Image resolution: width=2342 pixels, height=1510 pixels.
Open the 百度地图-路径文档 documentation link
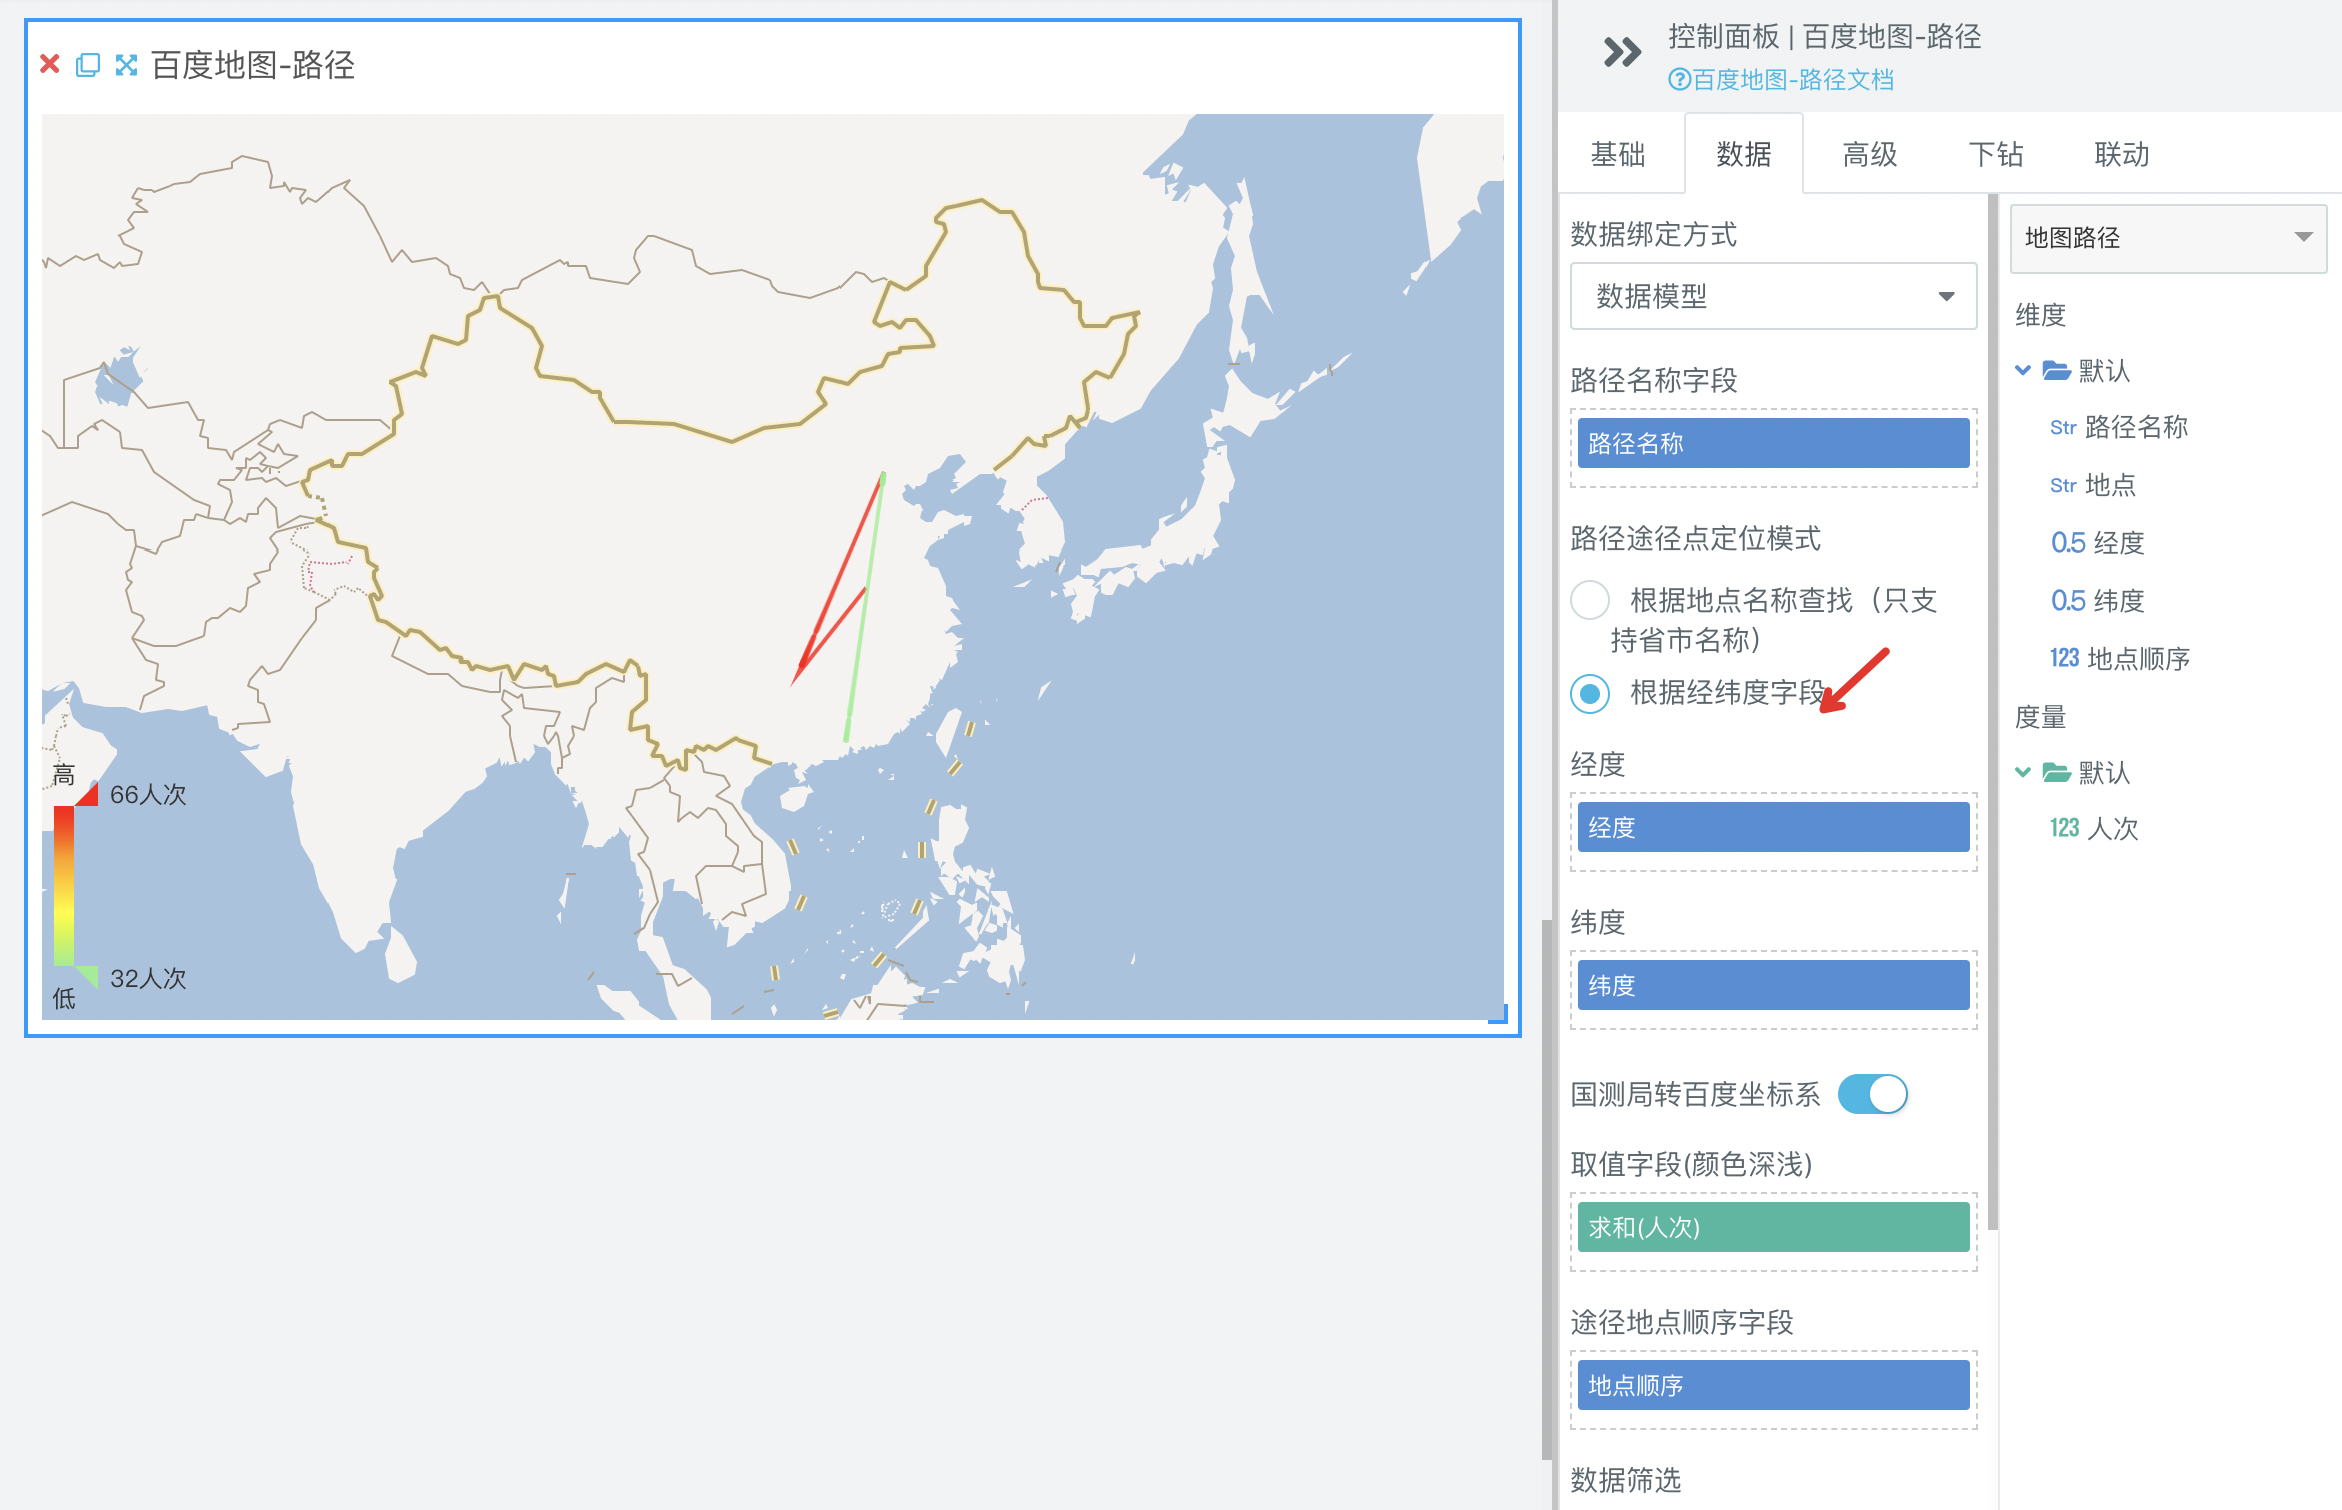point(1792,80)
